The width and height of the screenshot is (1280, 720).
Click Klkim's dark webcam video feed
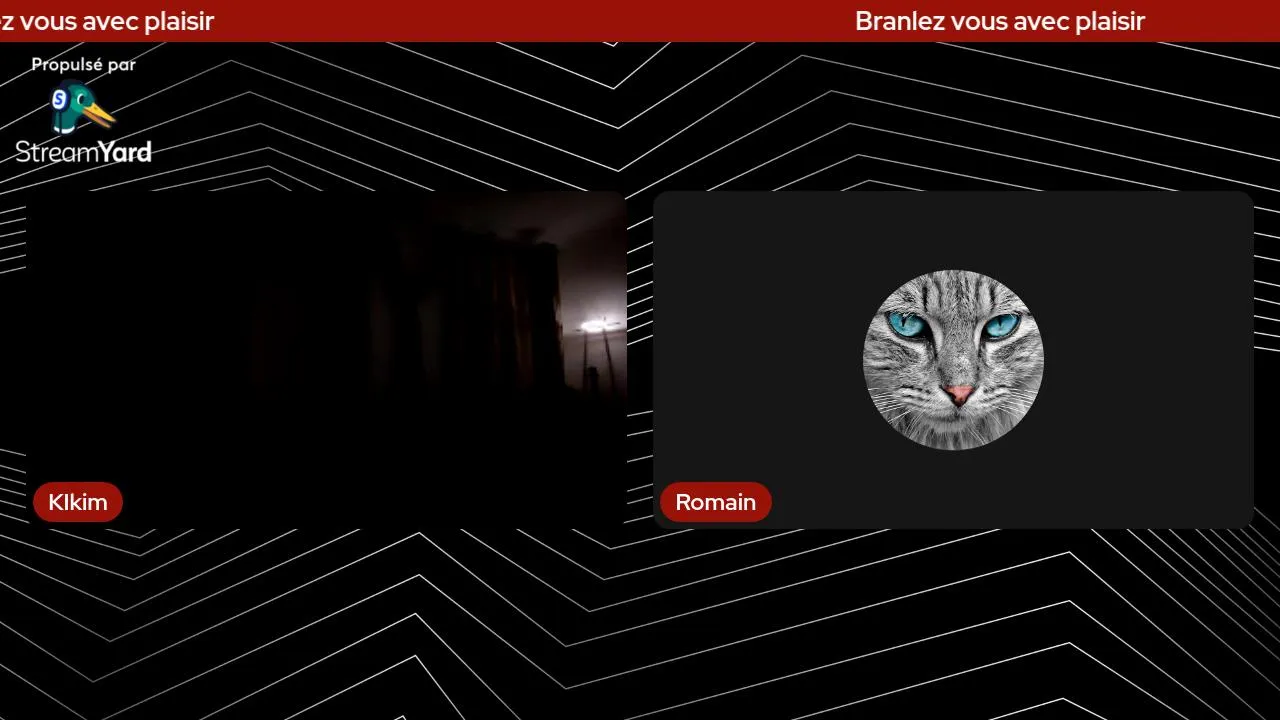(327, 360)
